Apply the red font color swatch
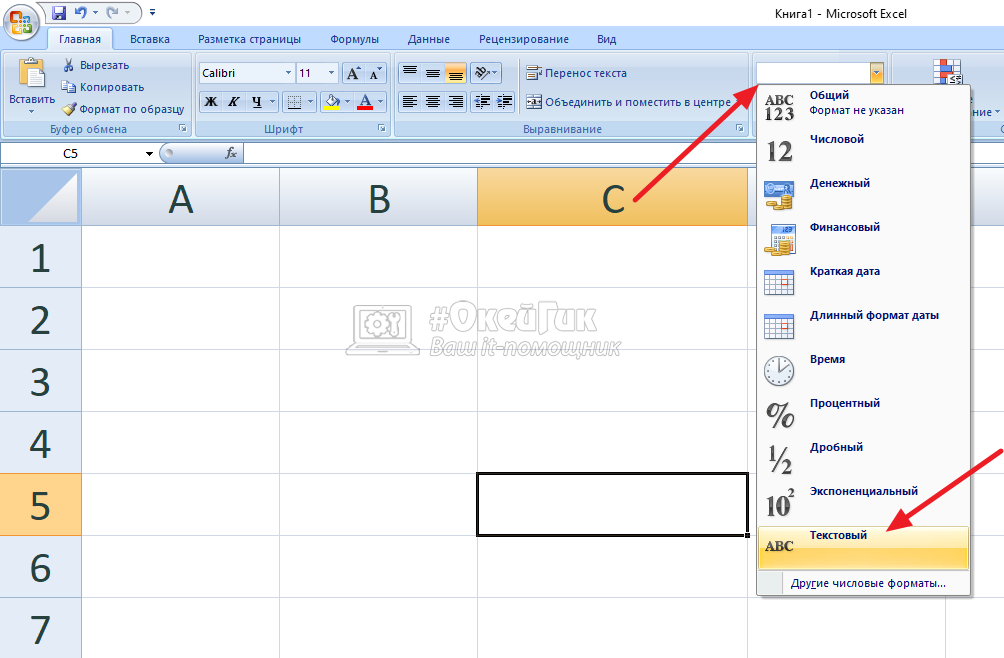The height and width of the screenshot is (658, 1004). [x=365, y=101]
